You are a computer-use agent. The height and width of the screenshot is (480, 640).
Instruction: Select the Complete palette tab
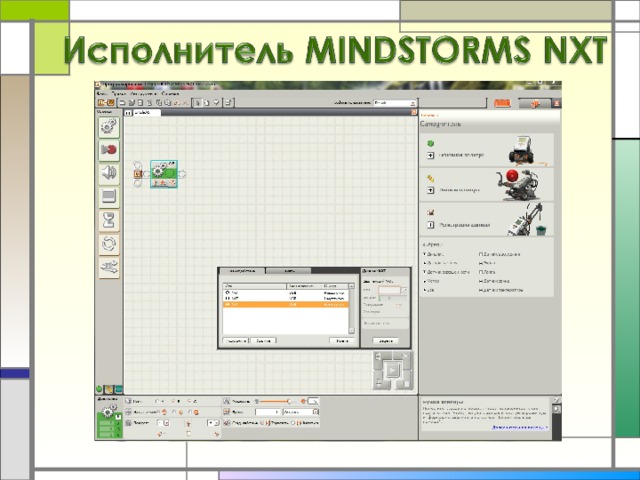point(109,389)
